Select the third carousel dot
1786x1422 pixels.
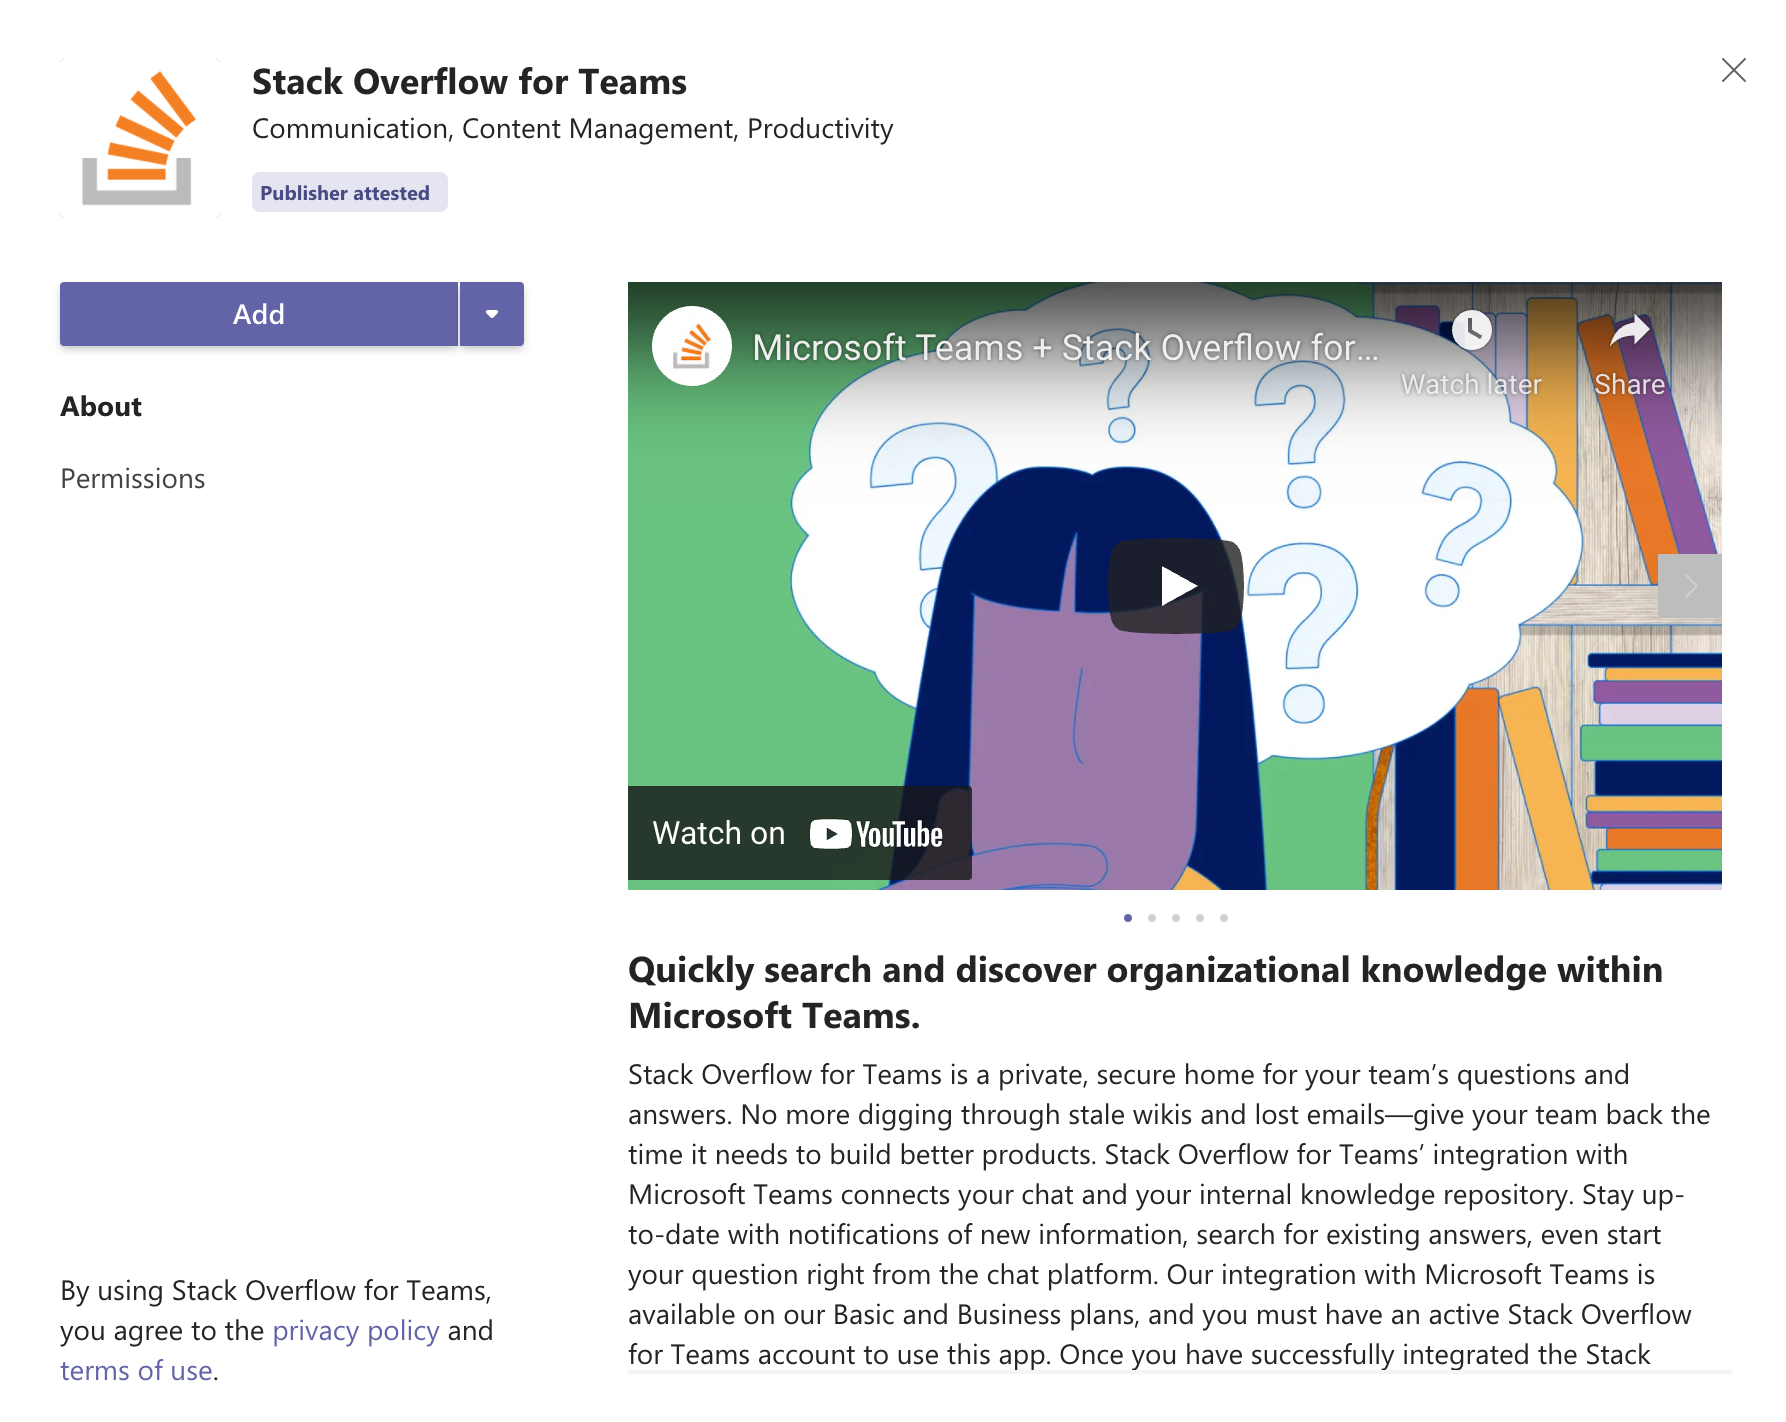(x=1176, y=918)
